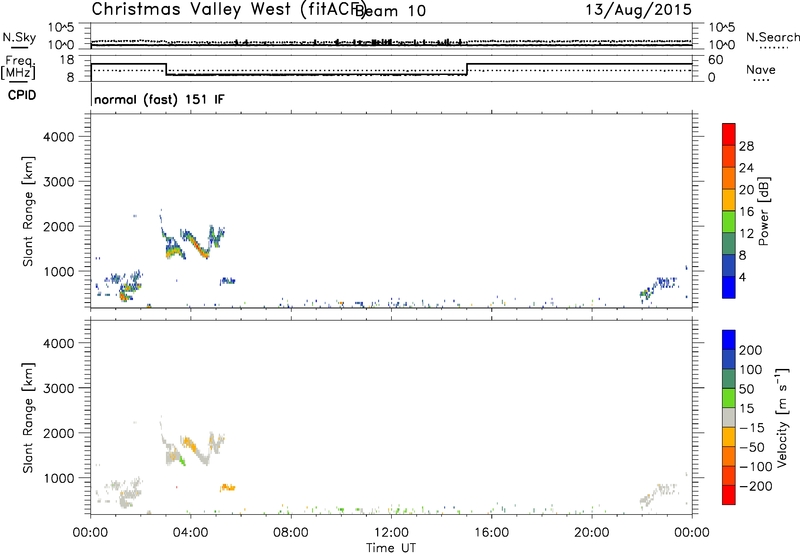
Task: Click the 'N.Search' legend label
Action: pyautogui.click(x=772, y=37)
